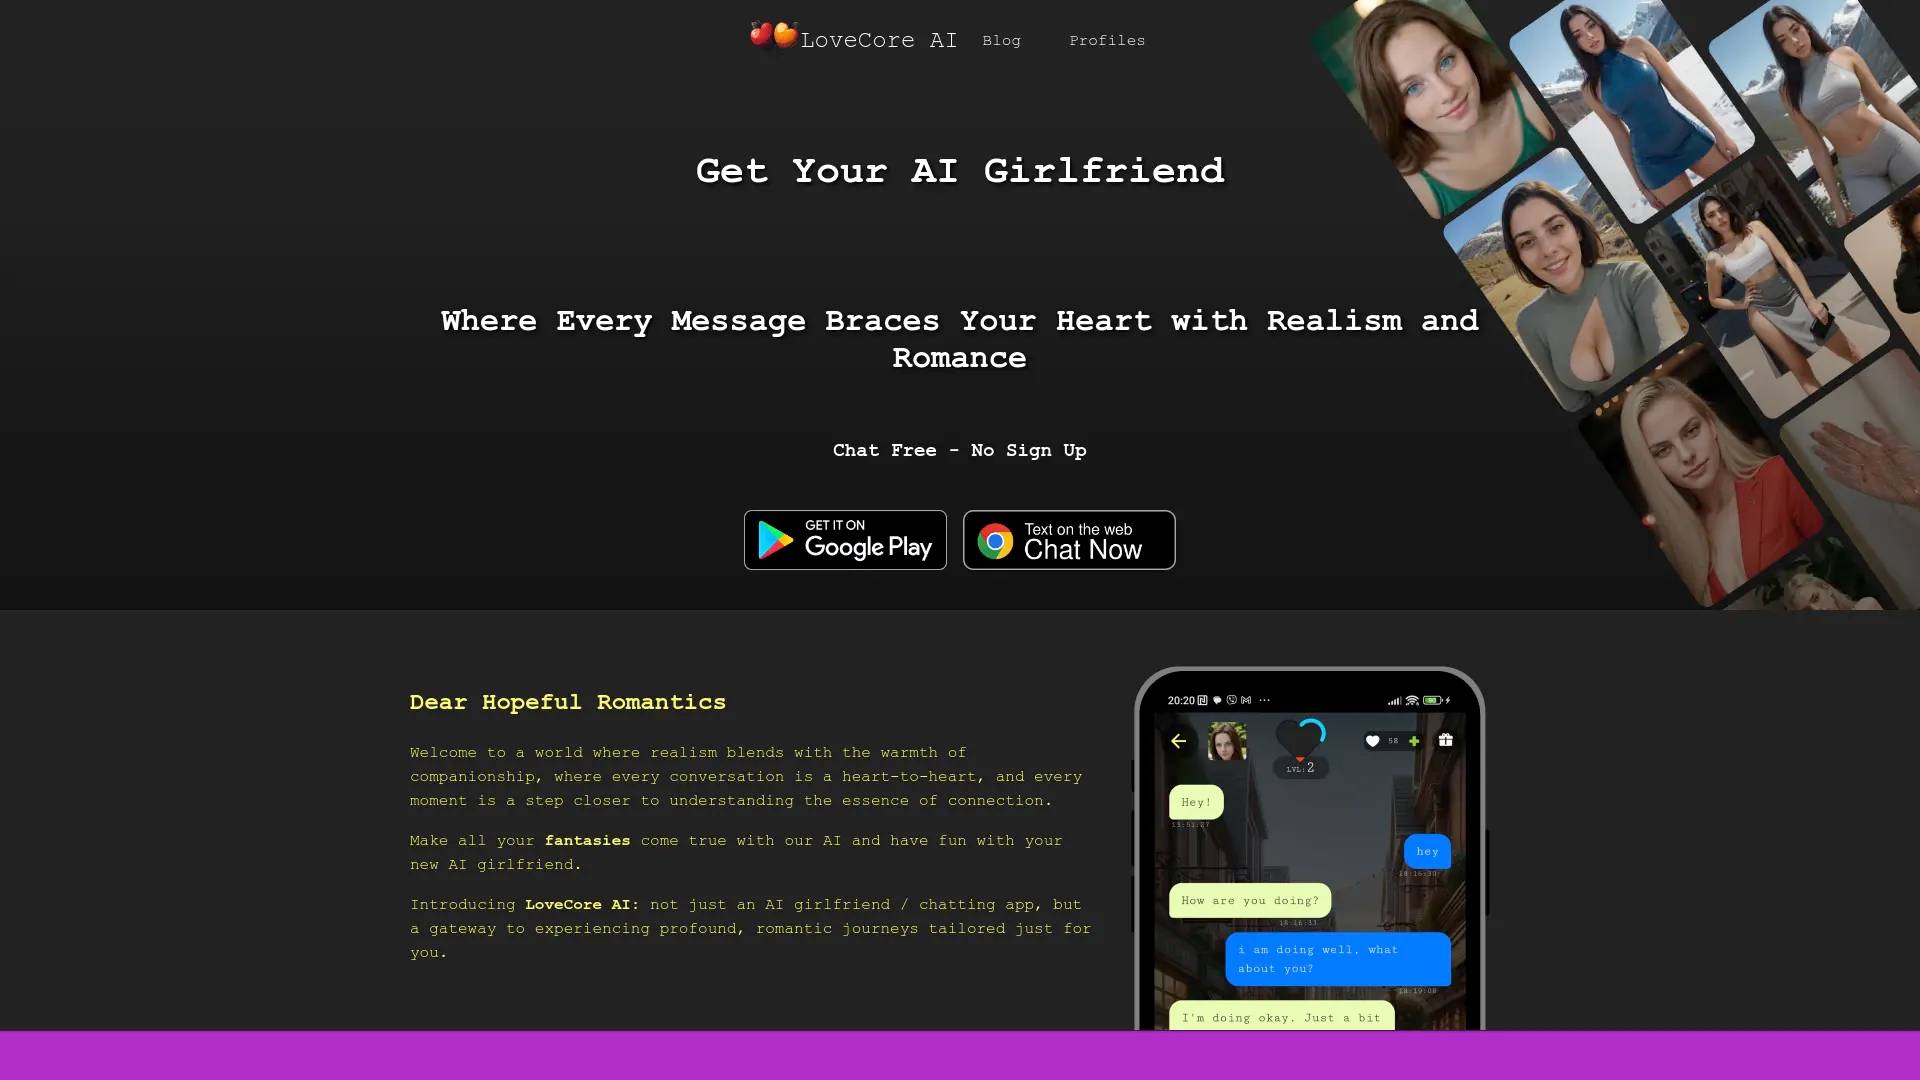Click the LoveCore AI logo icon

pos(771,37)
